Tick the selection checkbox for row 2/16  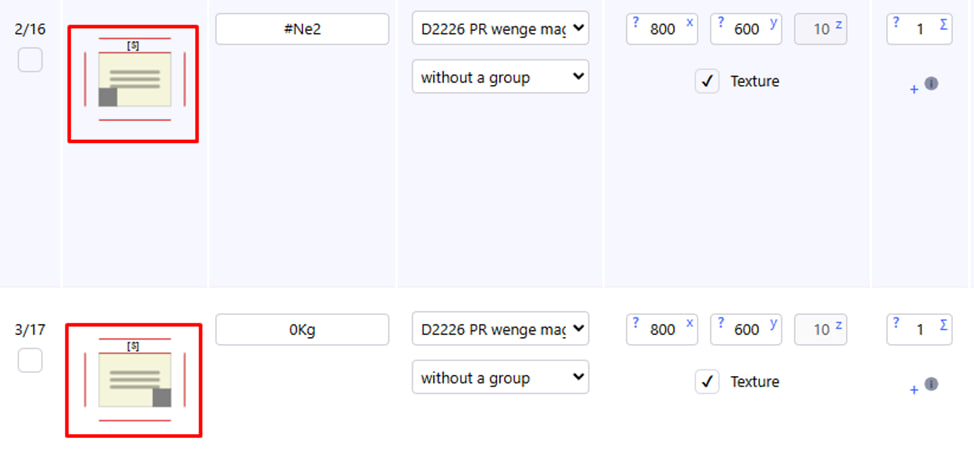[x=30, y=60]
